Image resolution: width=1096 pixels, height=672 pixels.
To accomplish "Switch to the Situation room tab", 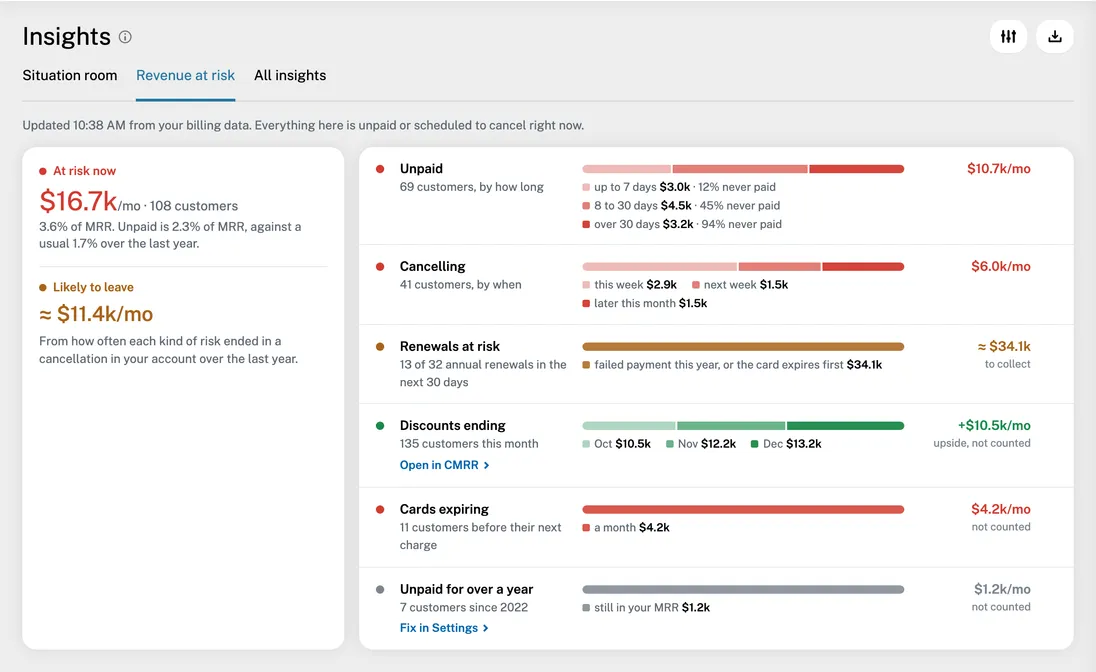I will coord(70,76).
